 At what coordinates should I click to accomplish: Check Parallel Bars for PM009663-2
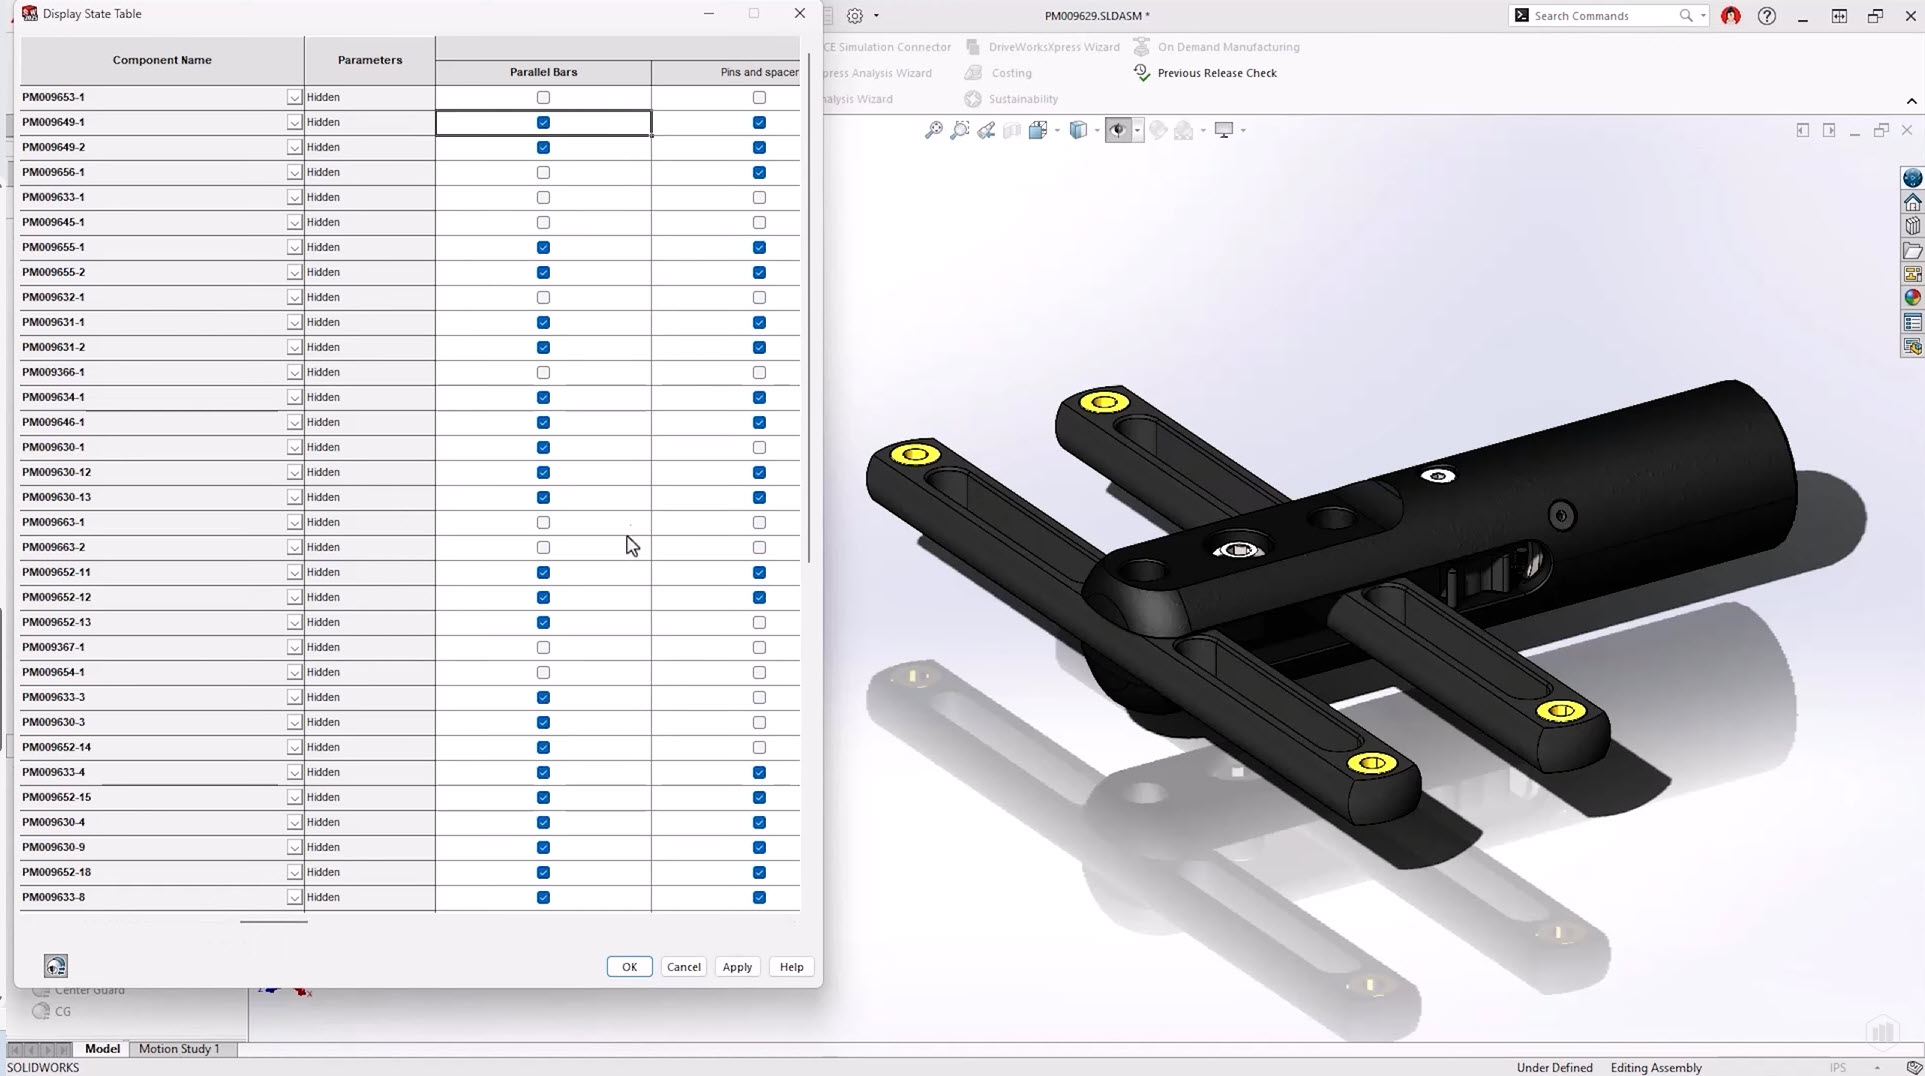coord(543,548)
